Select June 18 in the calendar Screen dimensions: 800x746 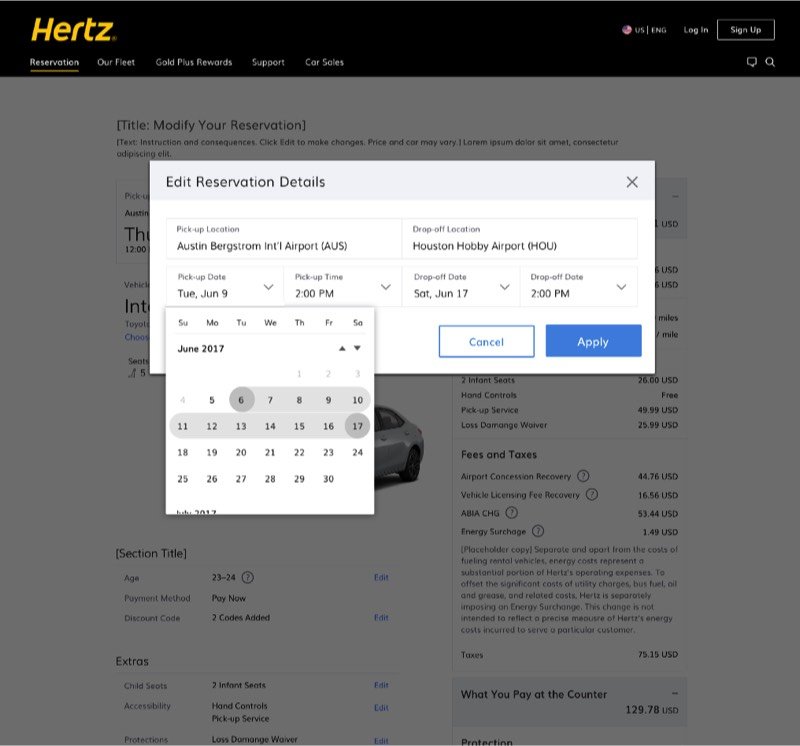click(x=183, y=452)
